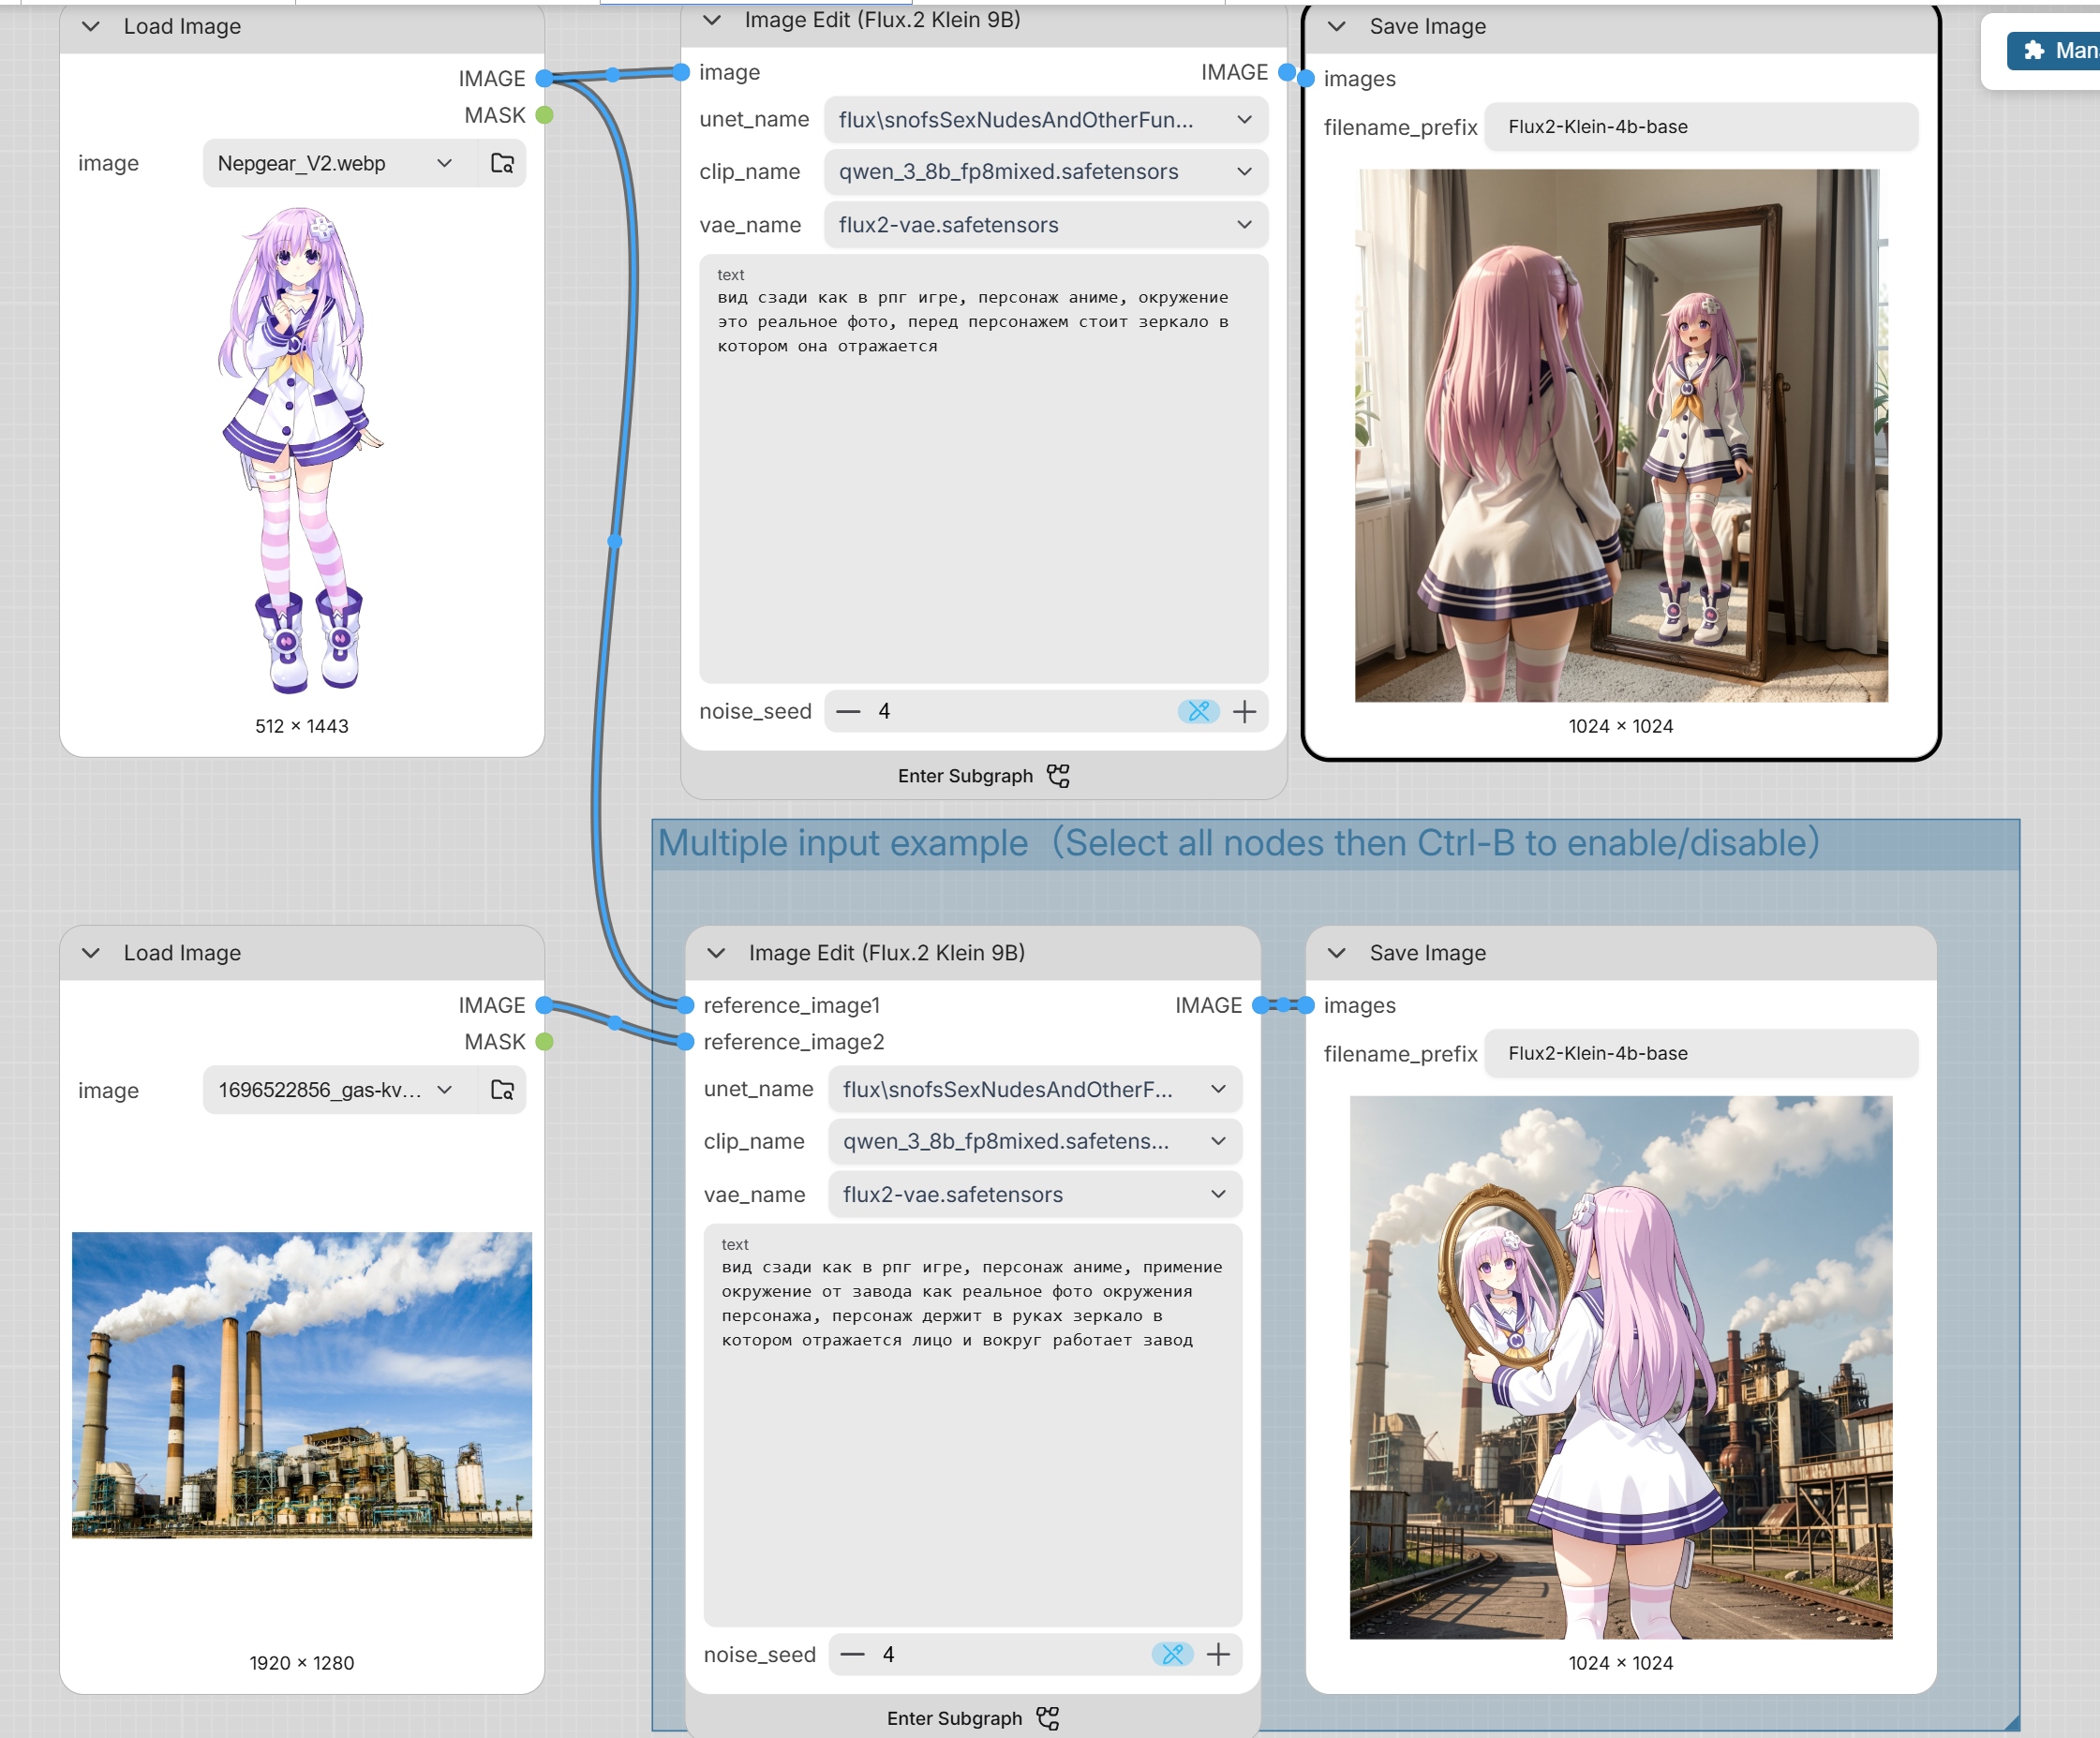Image resolution: width=2100 pixels, height=1738 pixels.
Task: Collapse the ungrouped Image Edit (Flux.2 Klein 9B) node
Action: tap(712, 20)
